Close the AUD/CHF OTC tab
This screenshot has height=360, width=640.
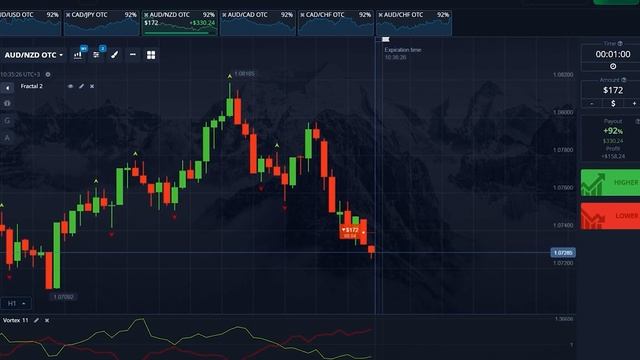coord(380,15)
